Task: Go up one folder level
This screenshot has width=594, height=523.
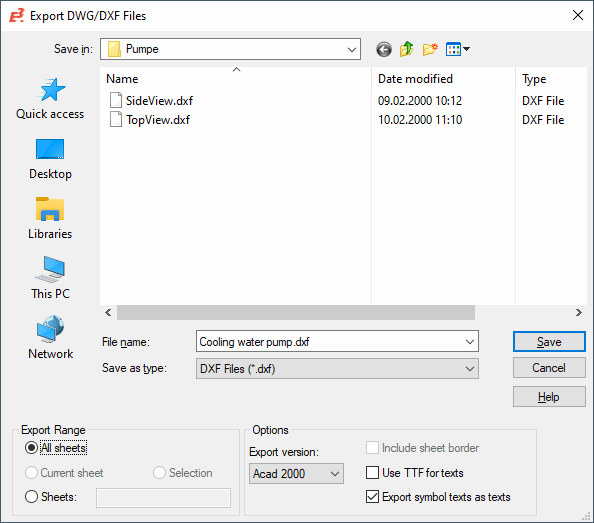Action: click(406, 49)
